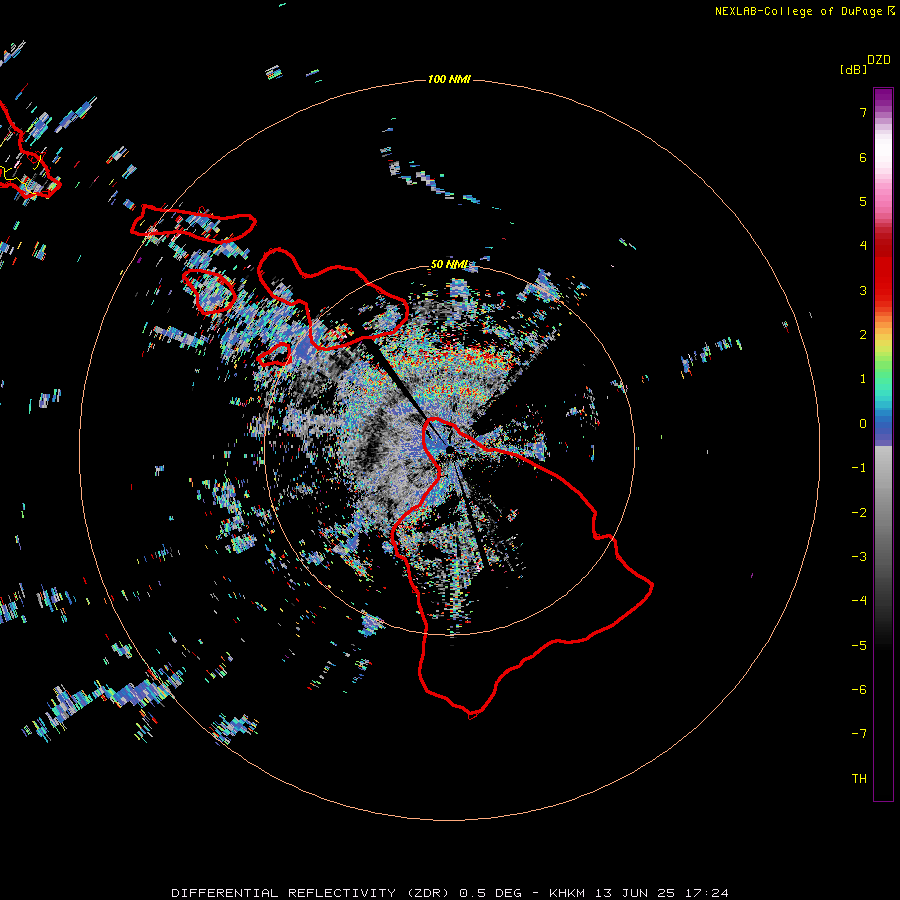Click the -3 value on color scale
This screenshot has width=900, height=900.
click(859, 557)
